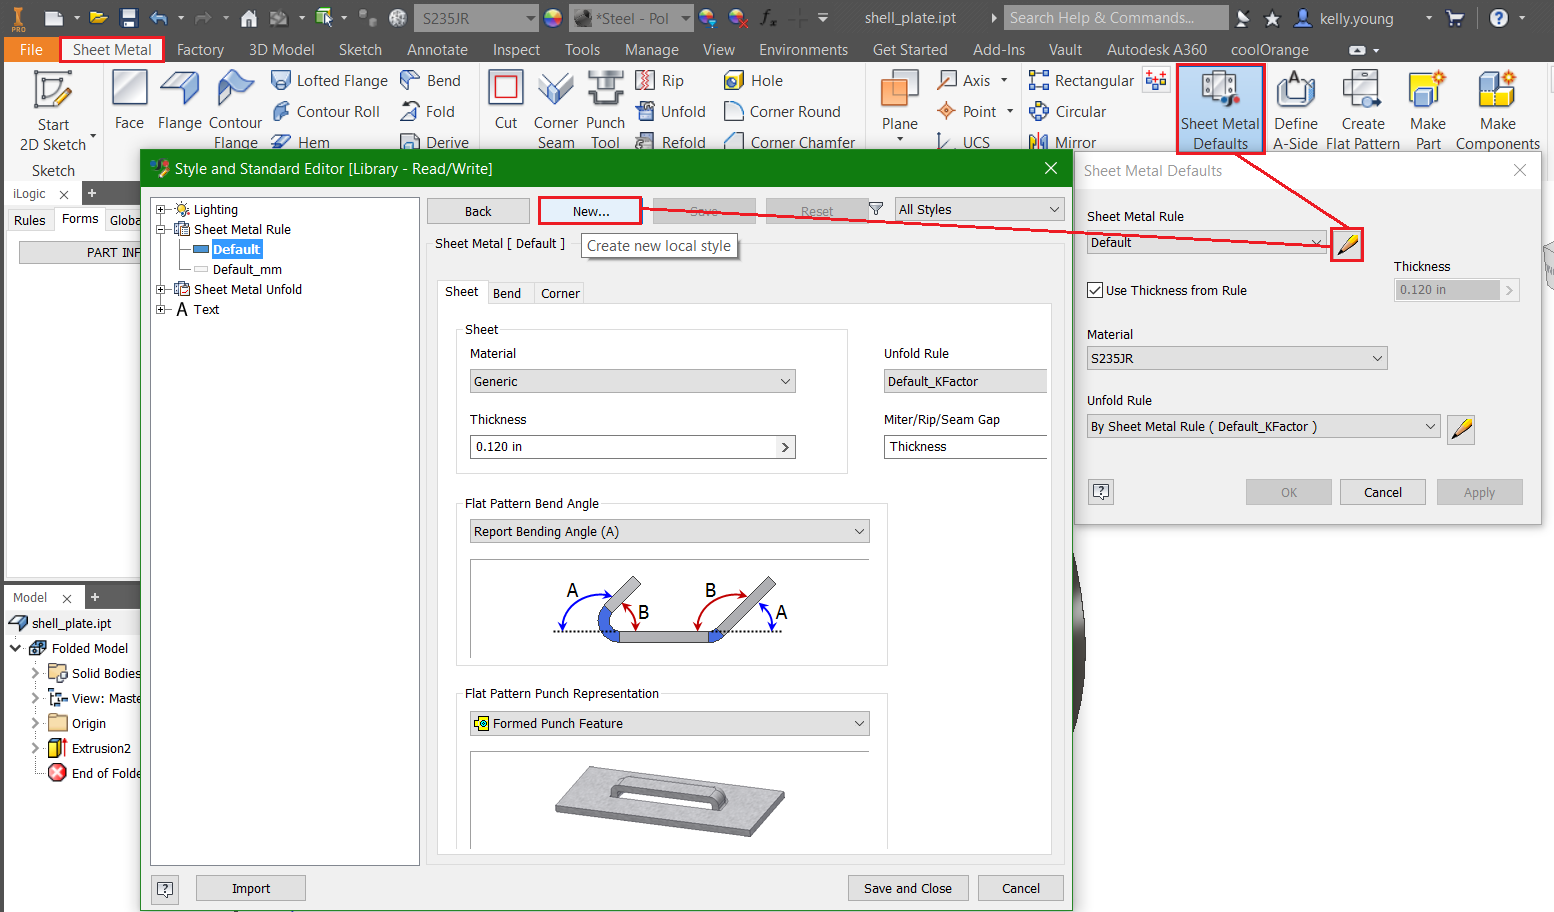Click the Hole tool icon

click(734, 81)
